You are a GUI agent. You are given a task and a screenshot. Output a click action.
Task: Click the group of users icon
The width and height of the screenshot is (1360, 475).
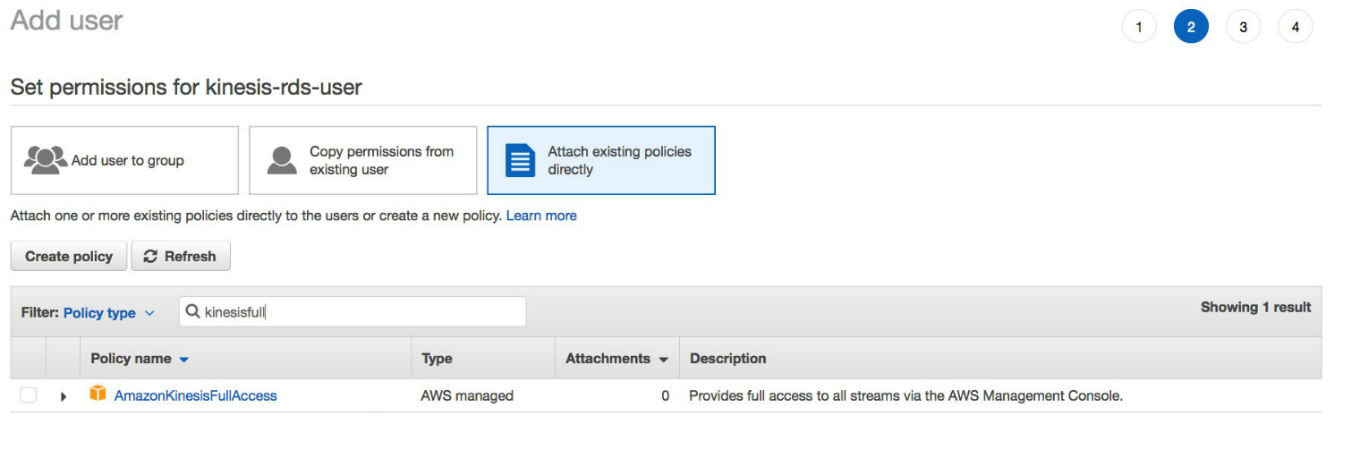coord(45,160)
